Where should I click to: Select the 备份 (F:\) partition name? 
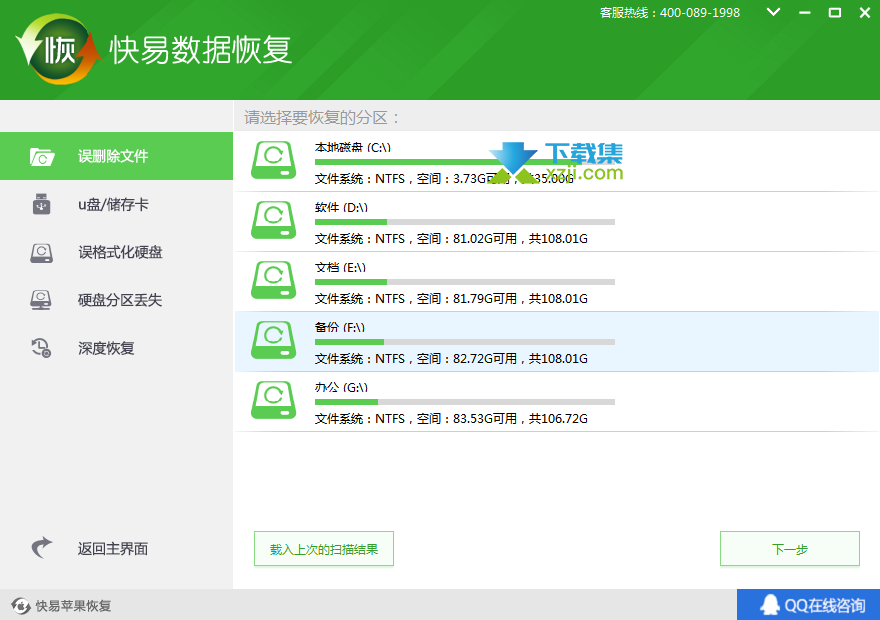(340, 328)
